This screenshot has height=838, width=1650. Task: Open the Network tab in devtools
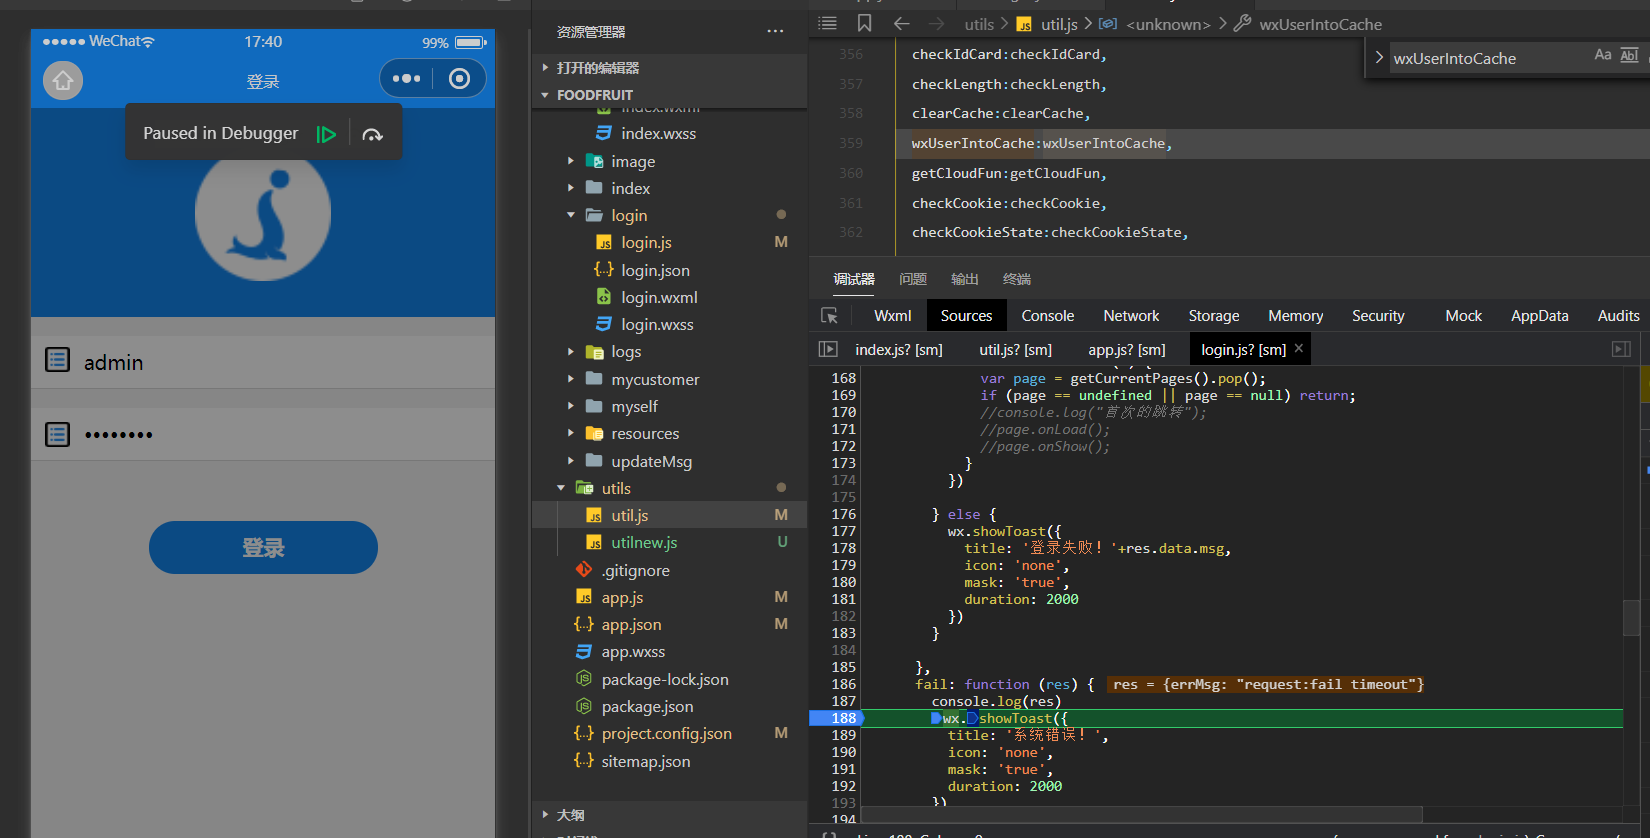pos(1131,316)
